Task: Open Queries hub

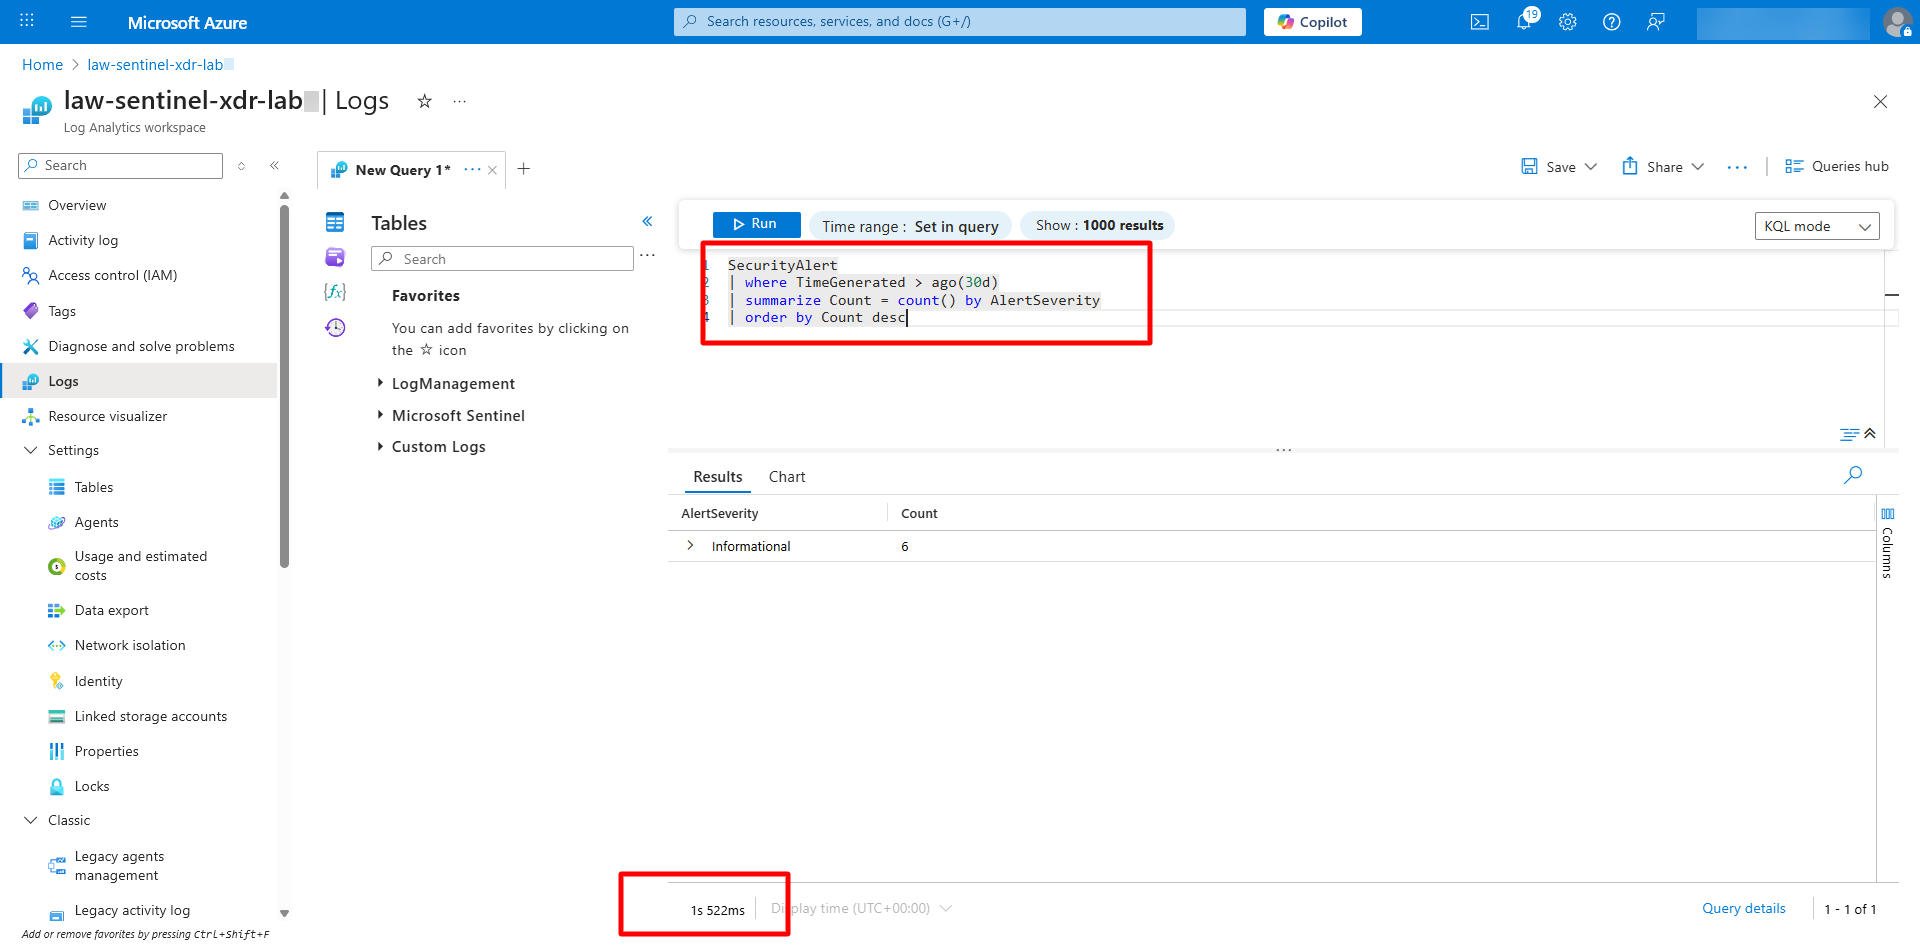Action: [x=1837, y=167]
